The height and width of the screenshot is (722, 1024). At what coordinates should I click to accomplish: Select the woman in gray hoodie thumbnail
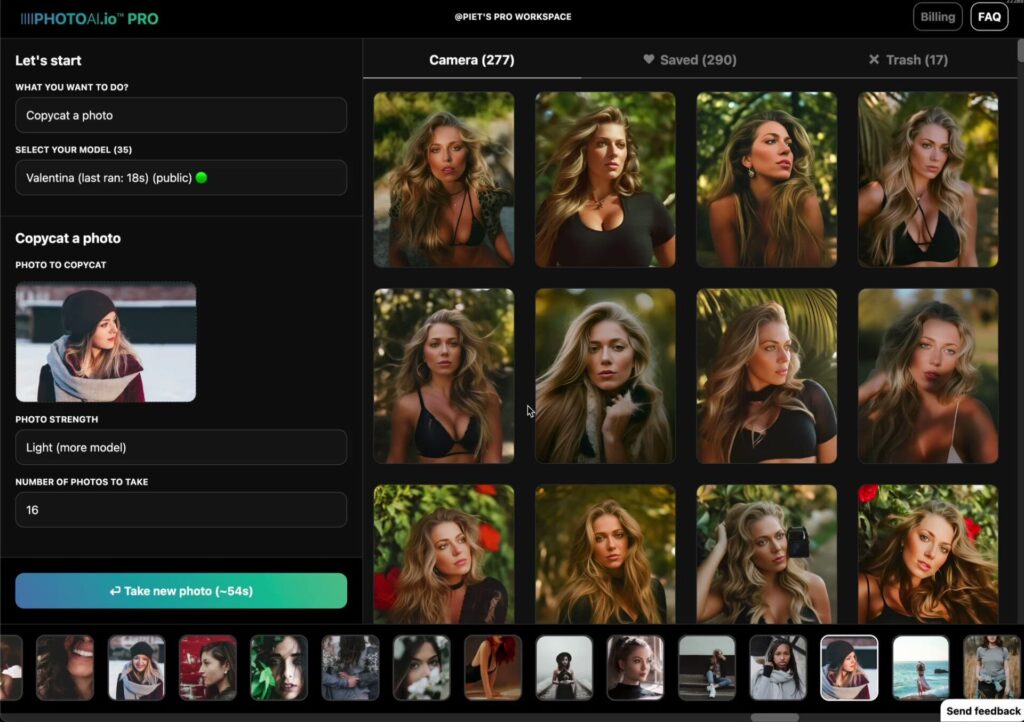[778, 667]
